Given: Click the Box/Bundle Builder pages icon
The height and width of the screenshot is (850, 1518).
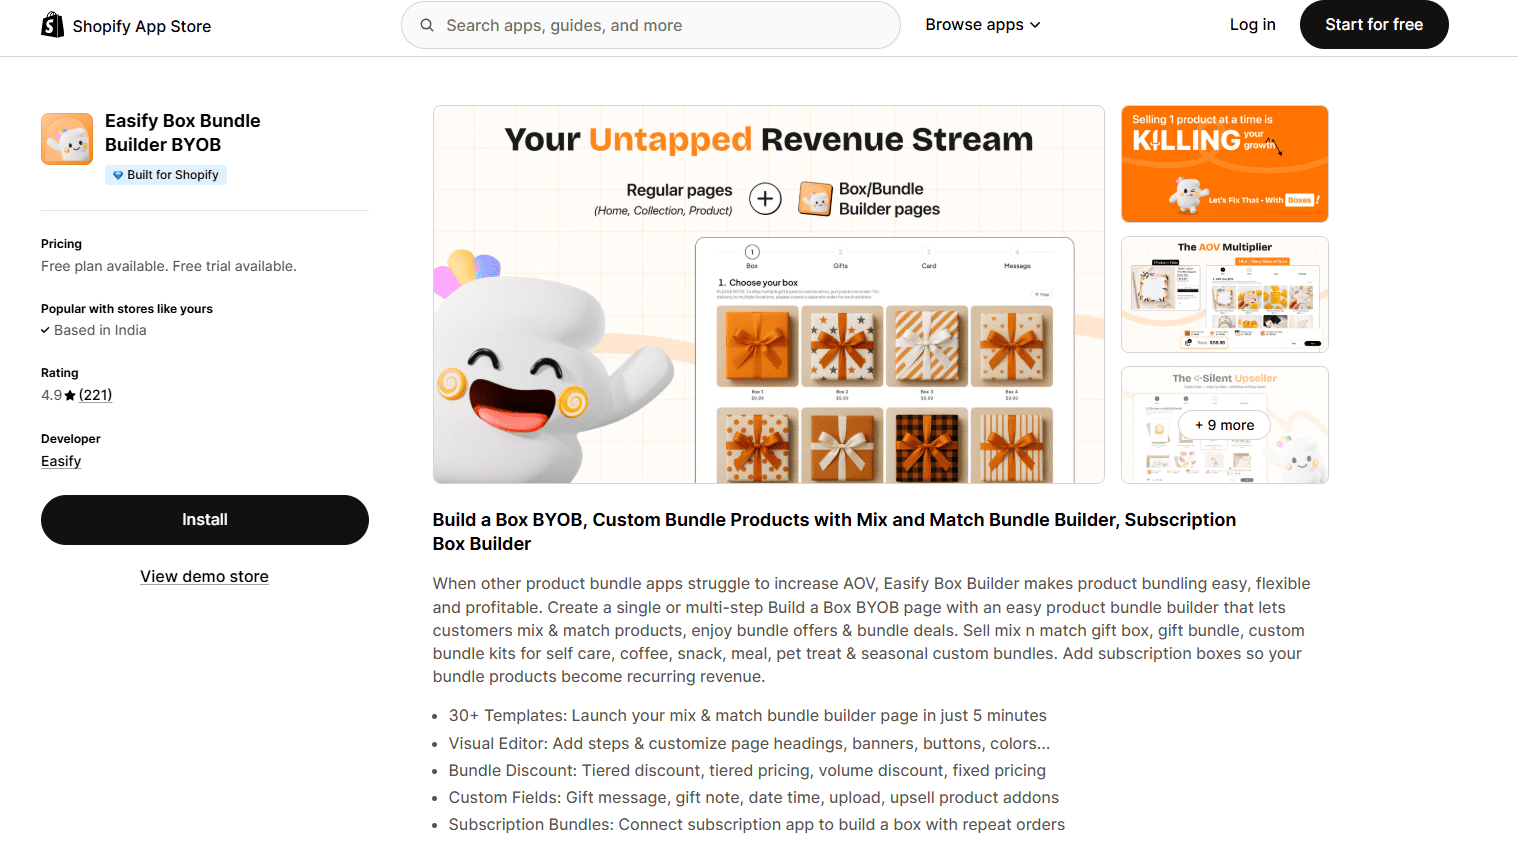Looking at the screenshot, I should click(815, 199).
